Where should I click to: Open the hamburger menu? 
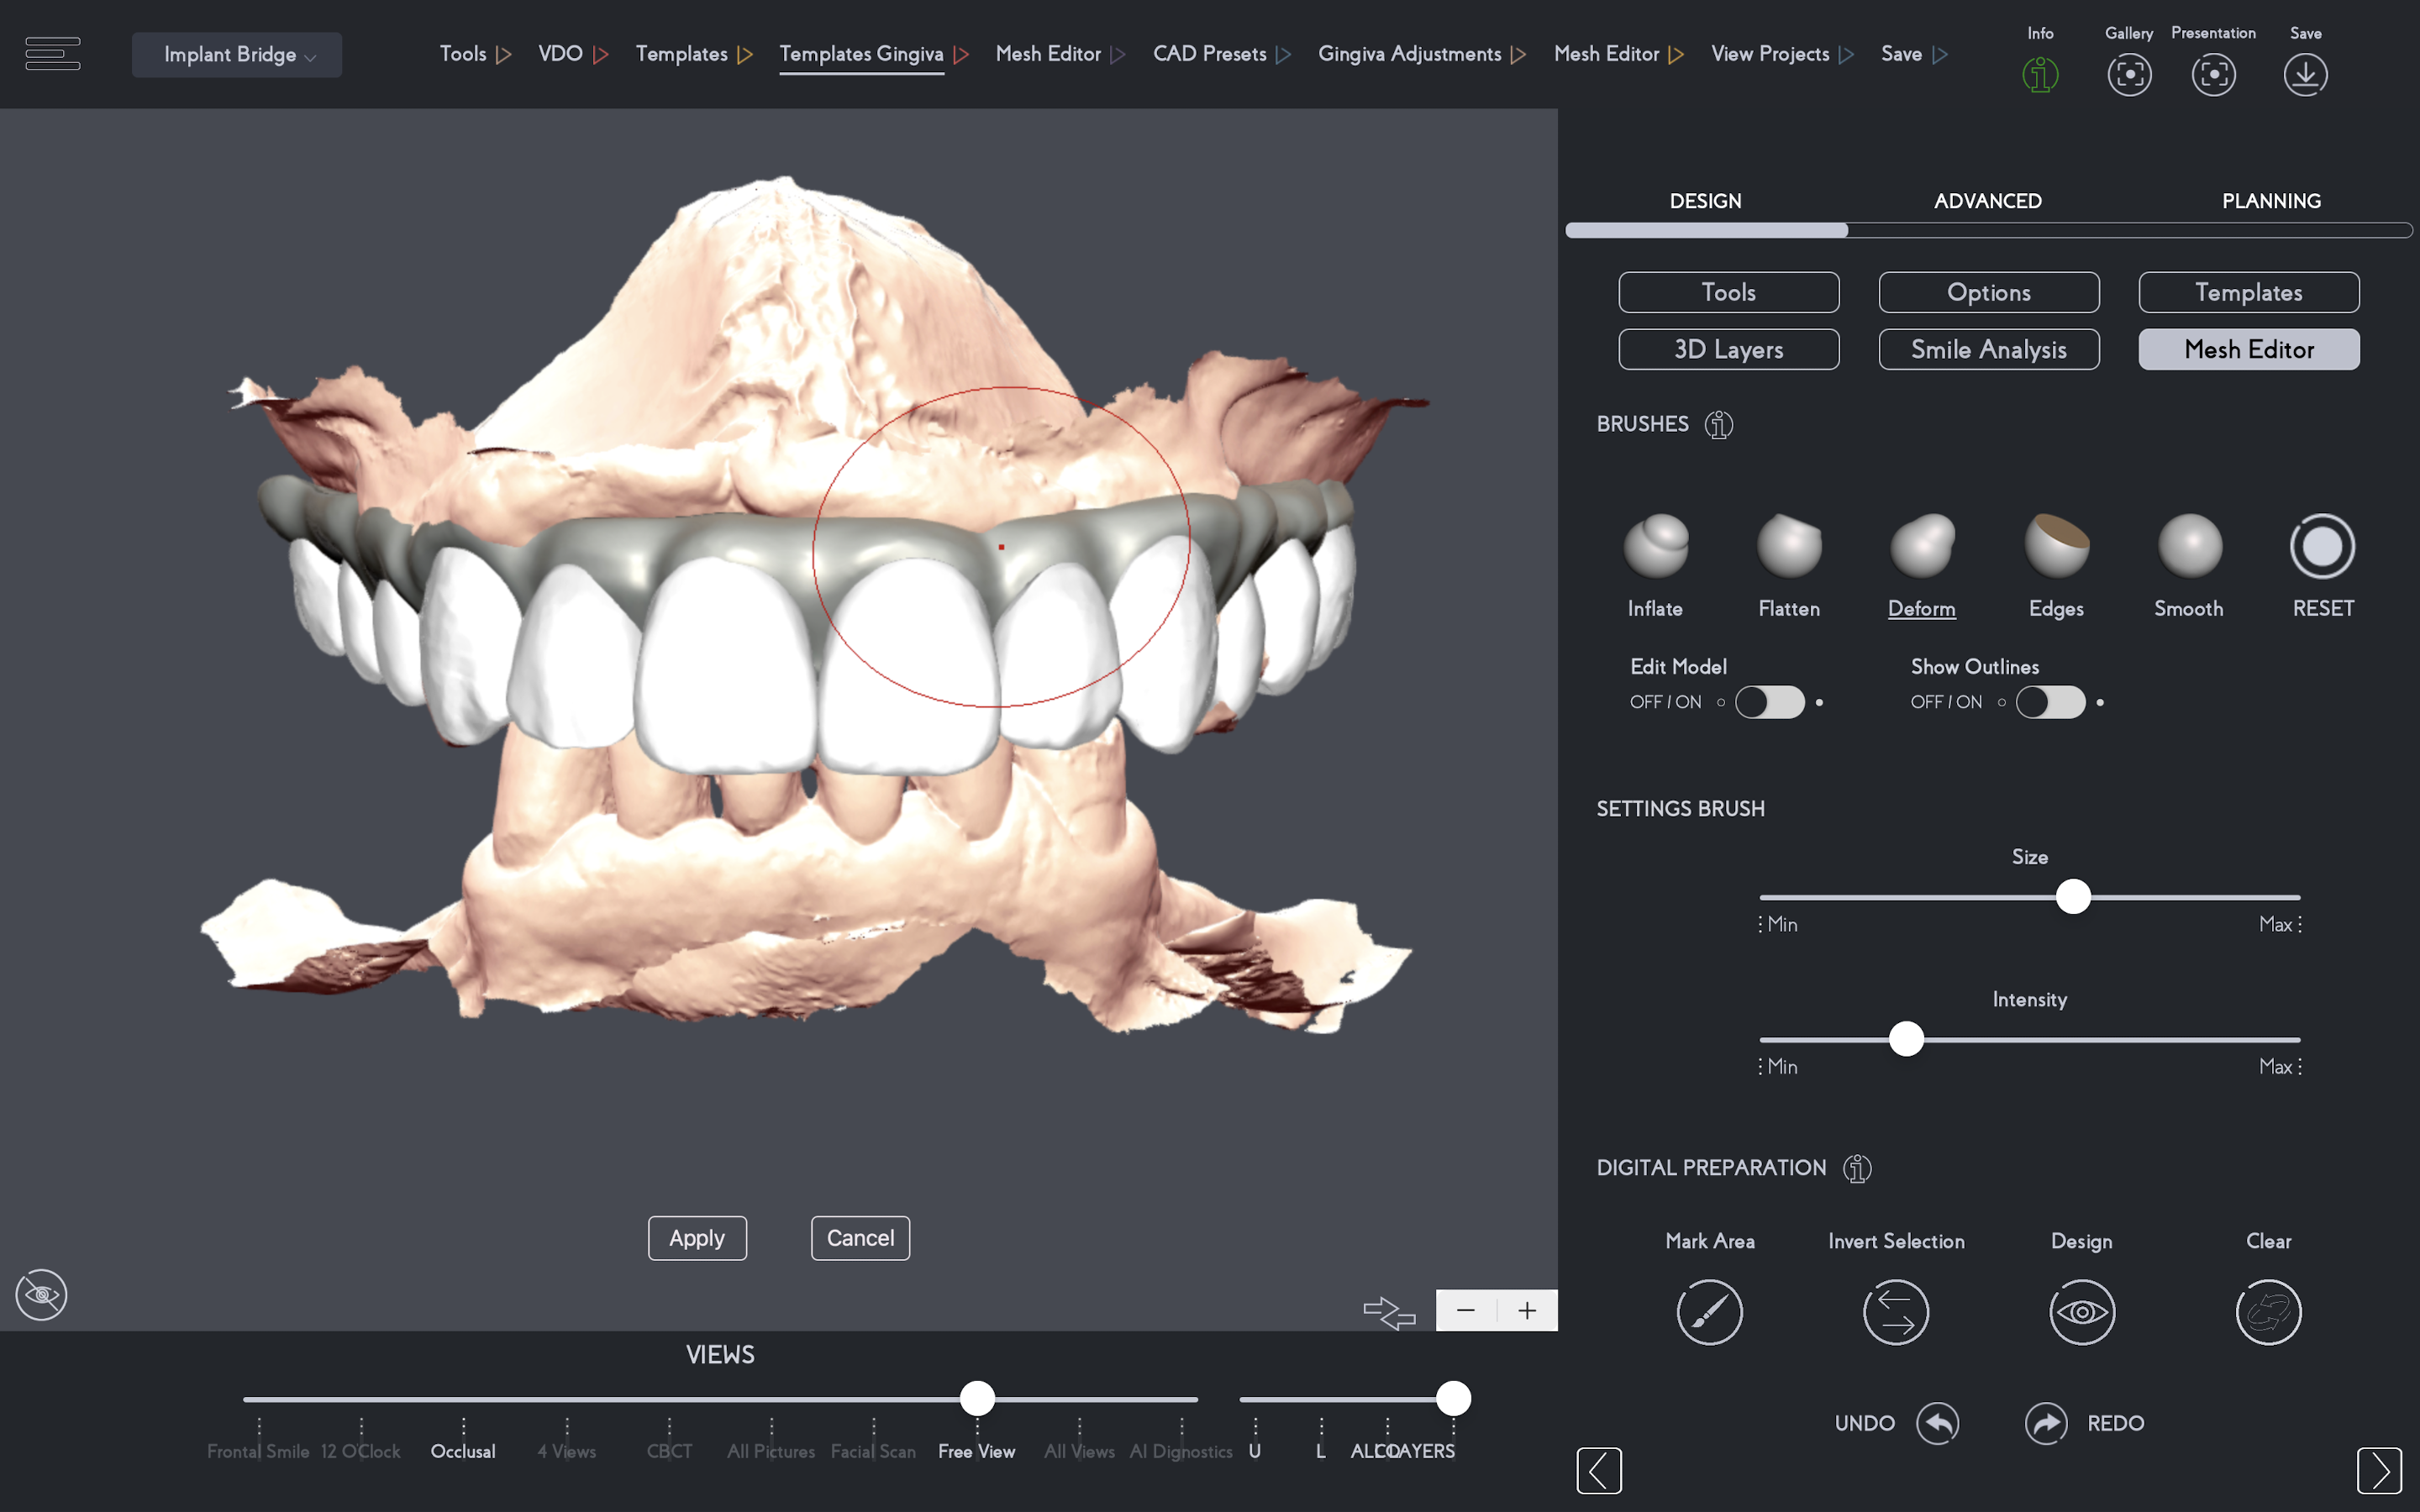(52, 54)
